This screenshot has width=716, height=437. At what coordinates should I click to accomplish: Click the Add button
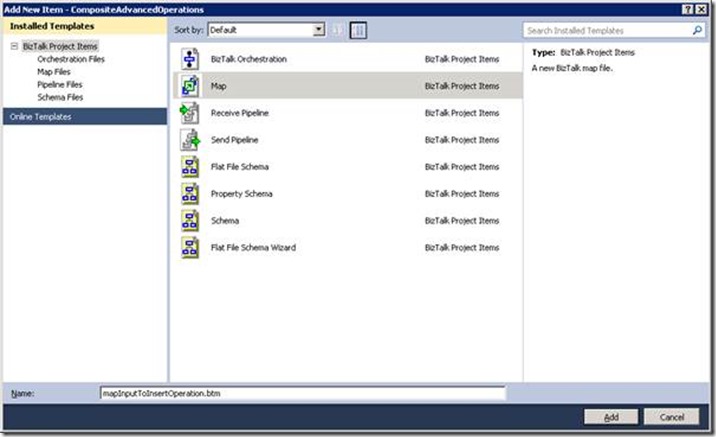(x=611, y=417)
